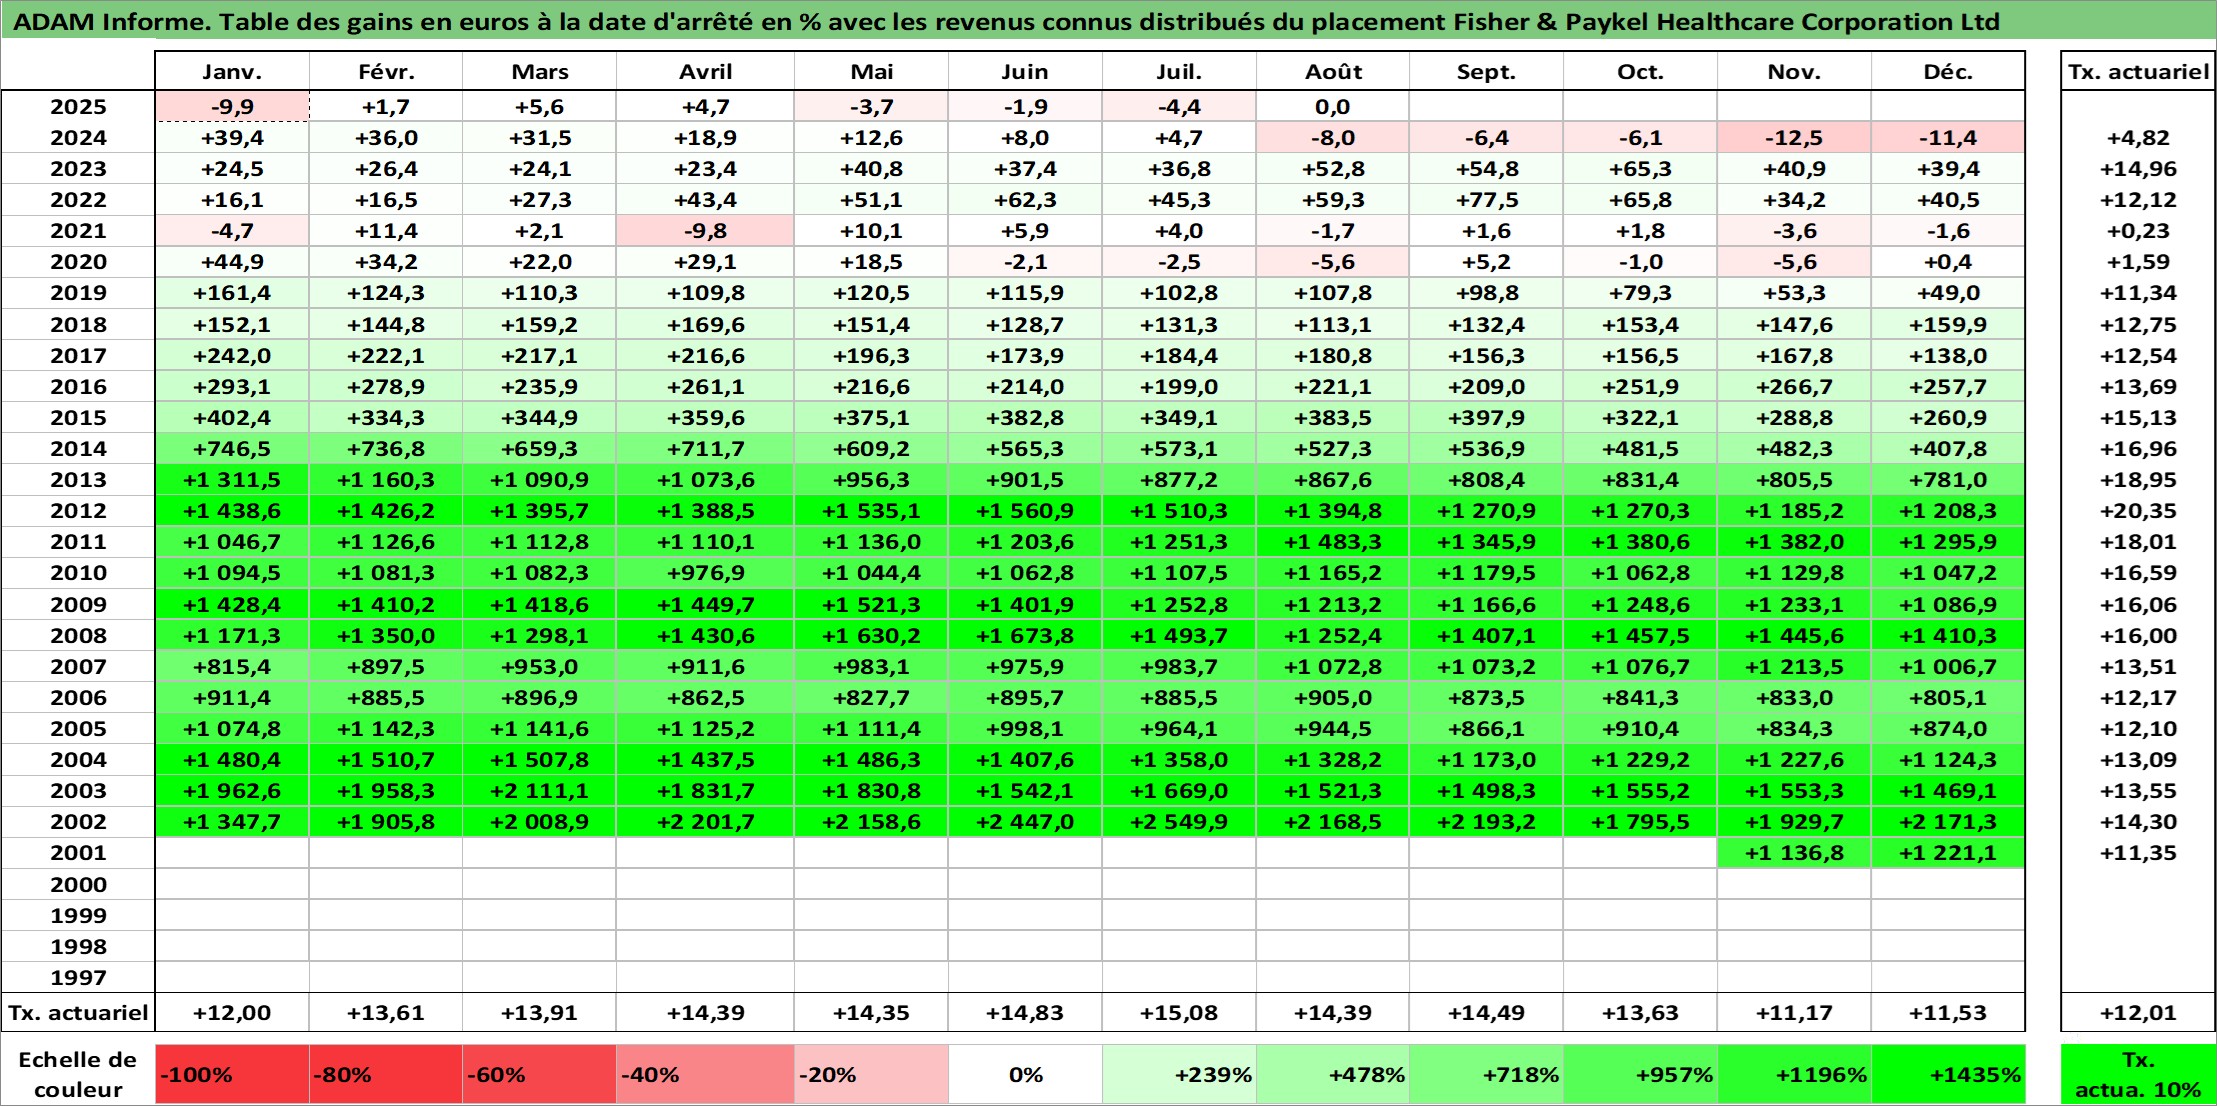Click the +1435% bright green swatch
The image size is (2217, 1106).
pos(1948,1075)
